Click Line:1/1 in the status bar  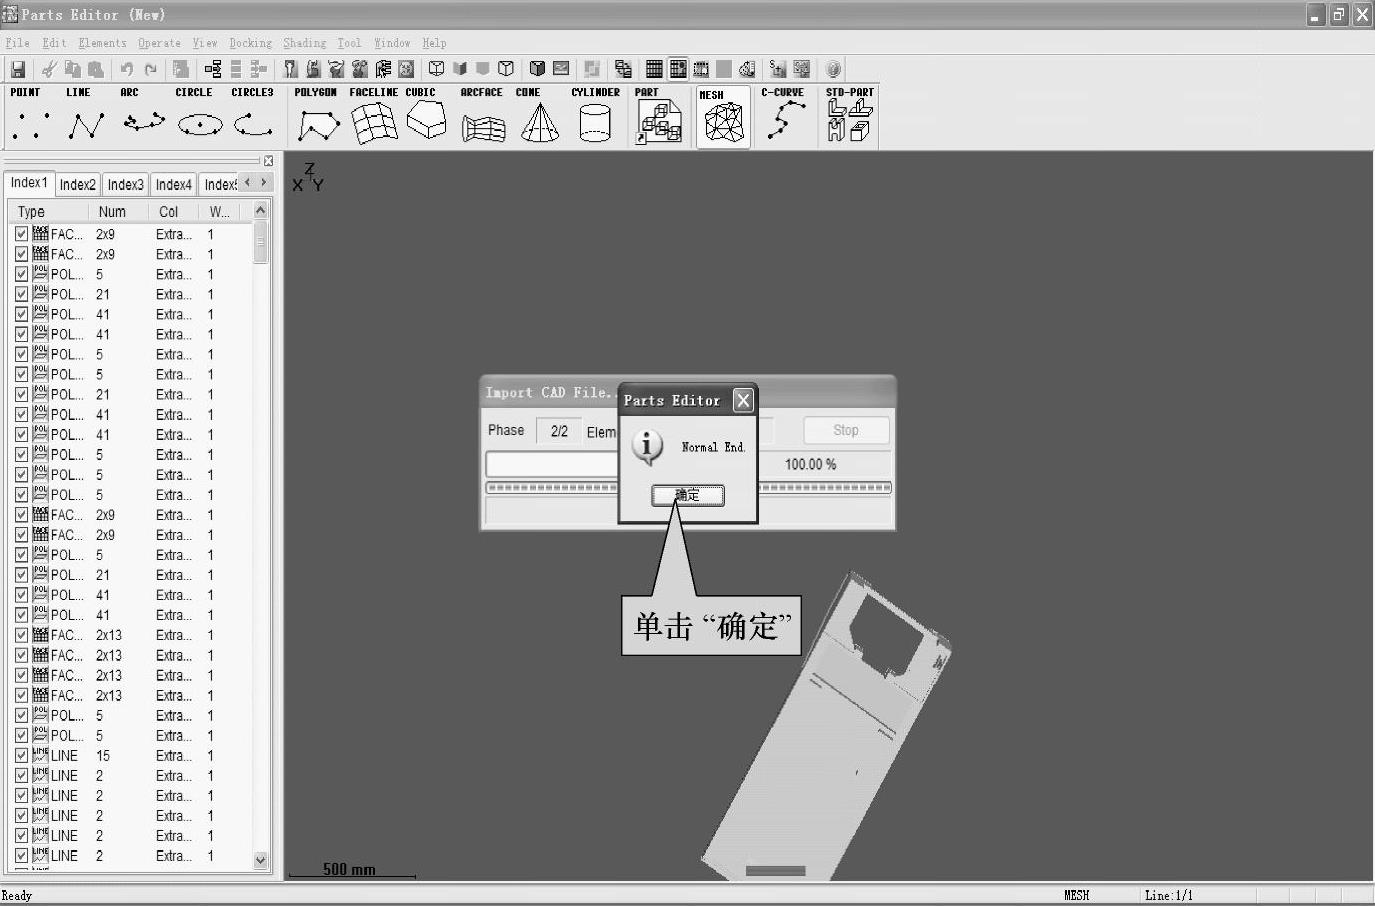click(x=1168, y=895)
